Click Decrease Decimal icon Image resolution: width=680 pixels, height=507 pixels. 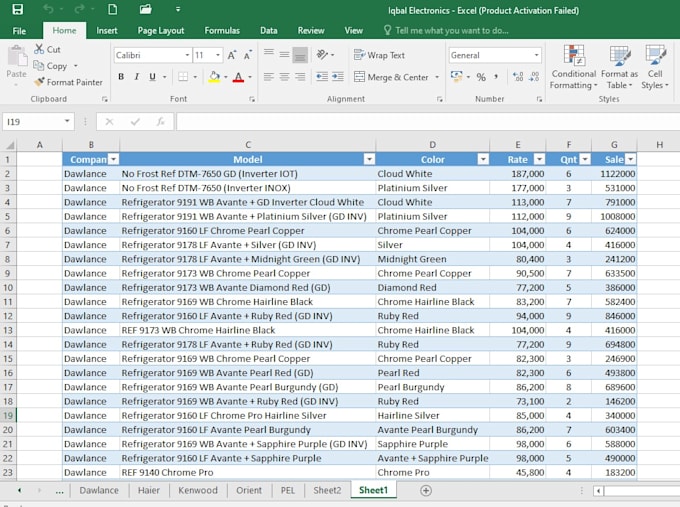tap(534, 77)
